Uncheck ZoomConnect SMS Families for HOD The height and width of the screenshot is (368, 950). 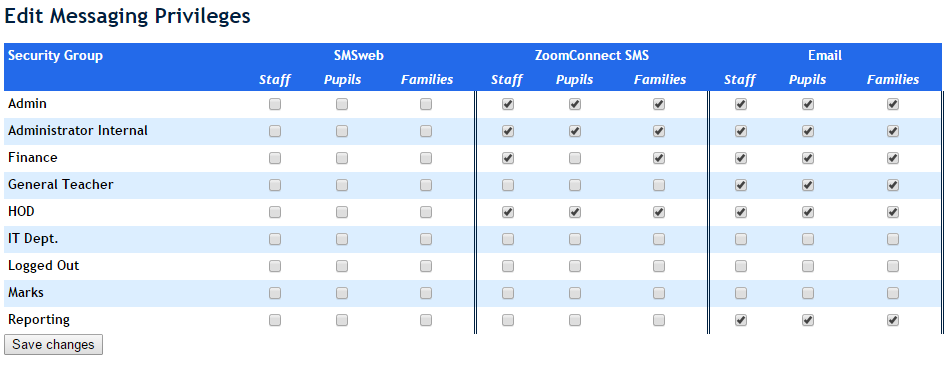[x=659, y=212]
